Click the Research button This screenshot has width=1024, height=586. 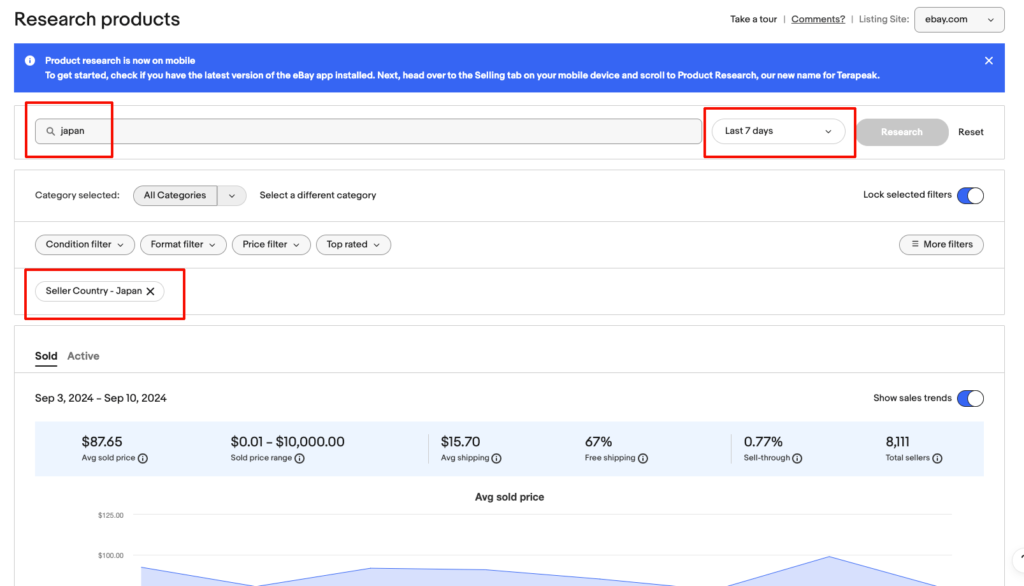902,132
